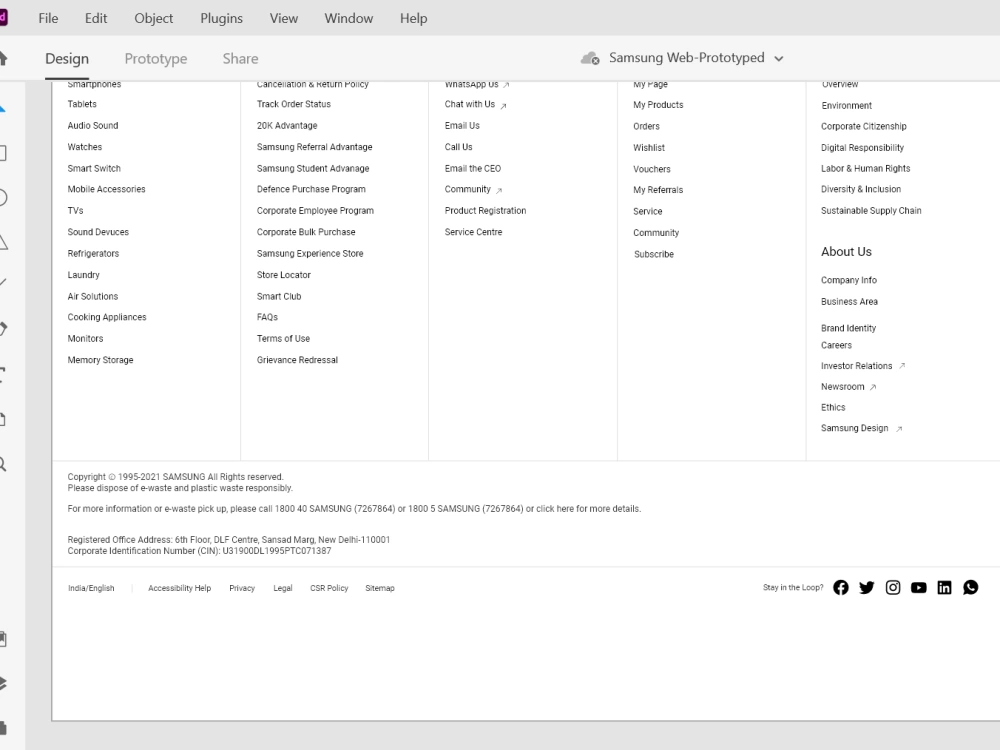The width and height of the screenshot is (1000, 750).
Task: Select the Store Locator text
Action: pyautogui.click(x=284, y=275)
